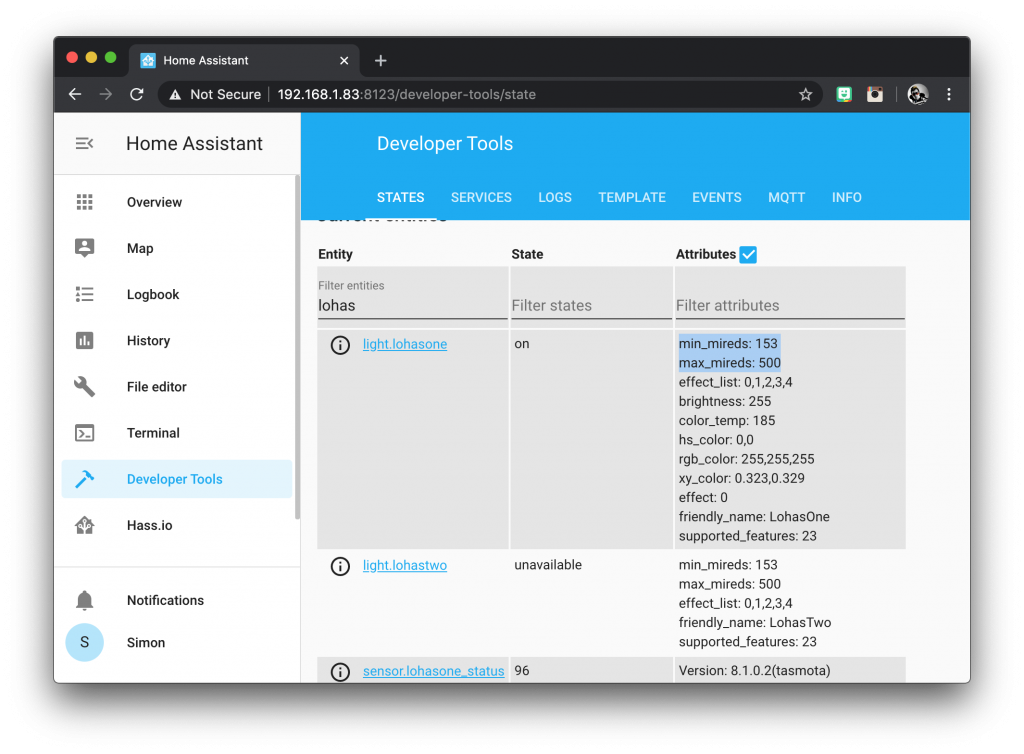Switch to the TEMPLATE tab

coord(632,197)
